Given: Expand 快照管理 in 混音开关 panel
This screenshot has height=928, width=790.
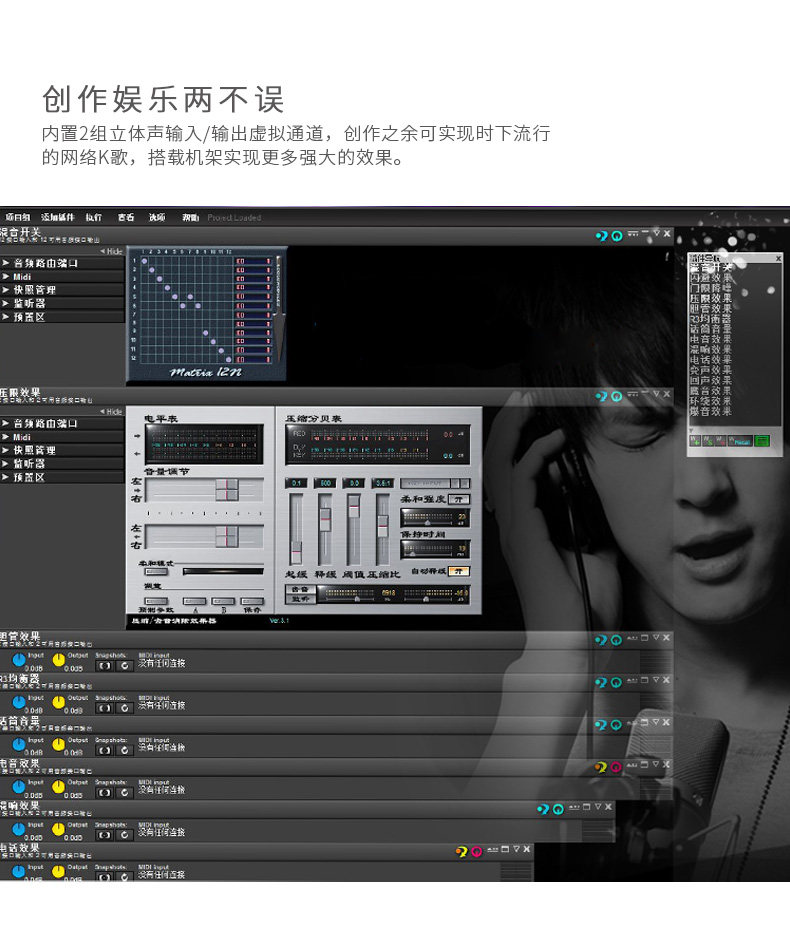Looking at the screenshot, I should tap(62, 289).
